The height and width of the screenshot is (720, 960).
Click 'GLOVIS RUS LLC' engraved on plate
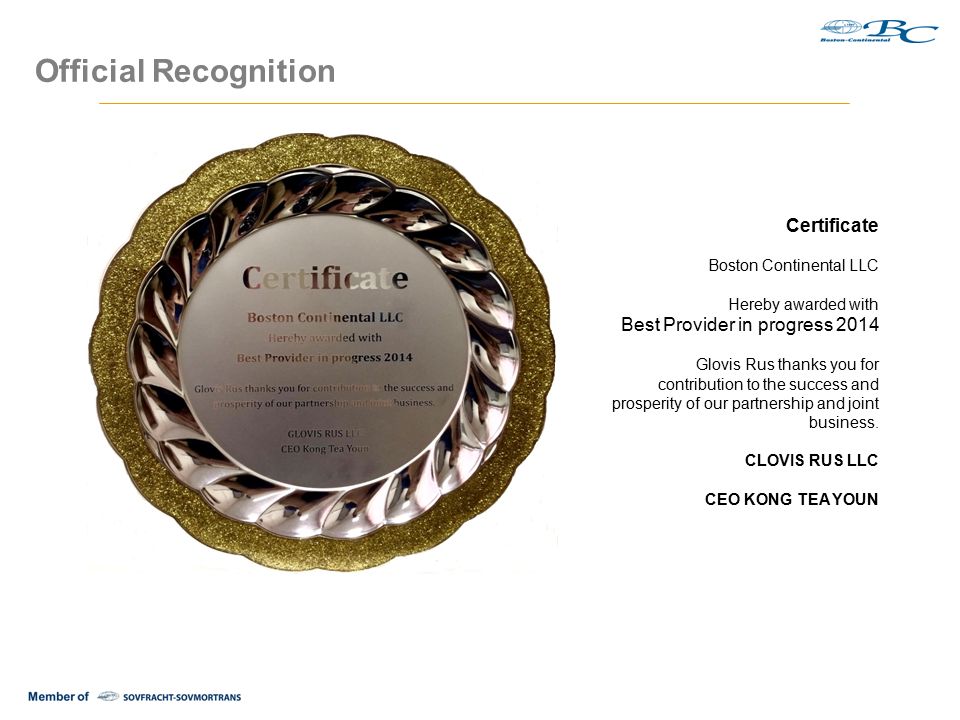[x=325, y=433]
